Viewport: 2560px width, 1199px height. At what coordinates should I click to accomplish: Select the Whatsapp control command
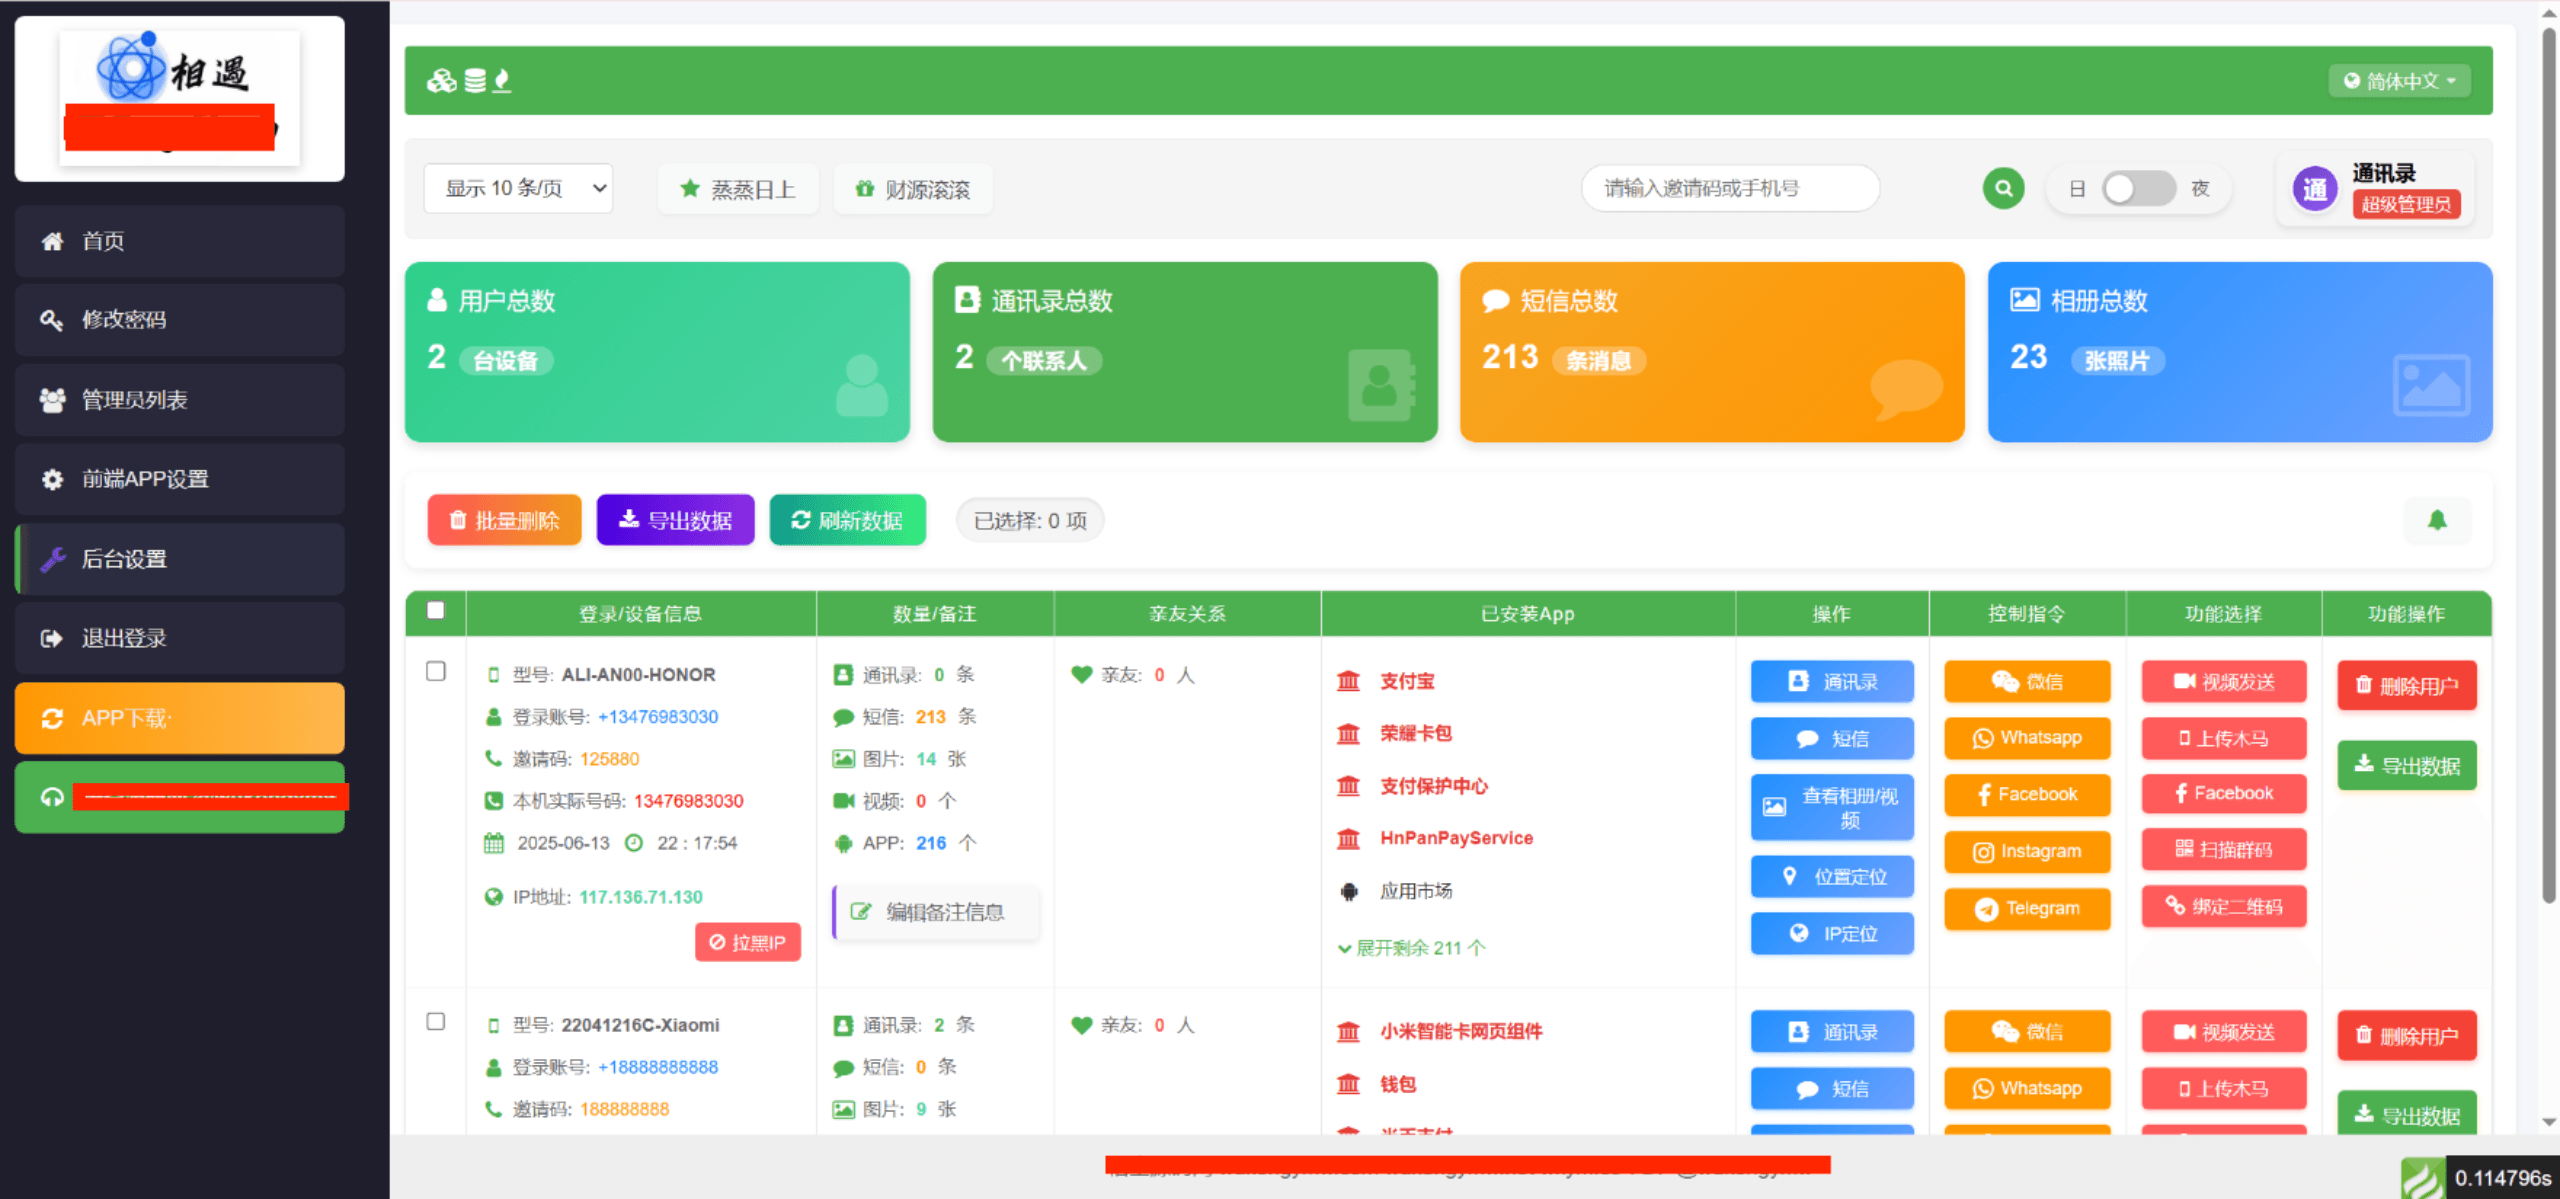[2026, 738]
